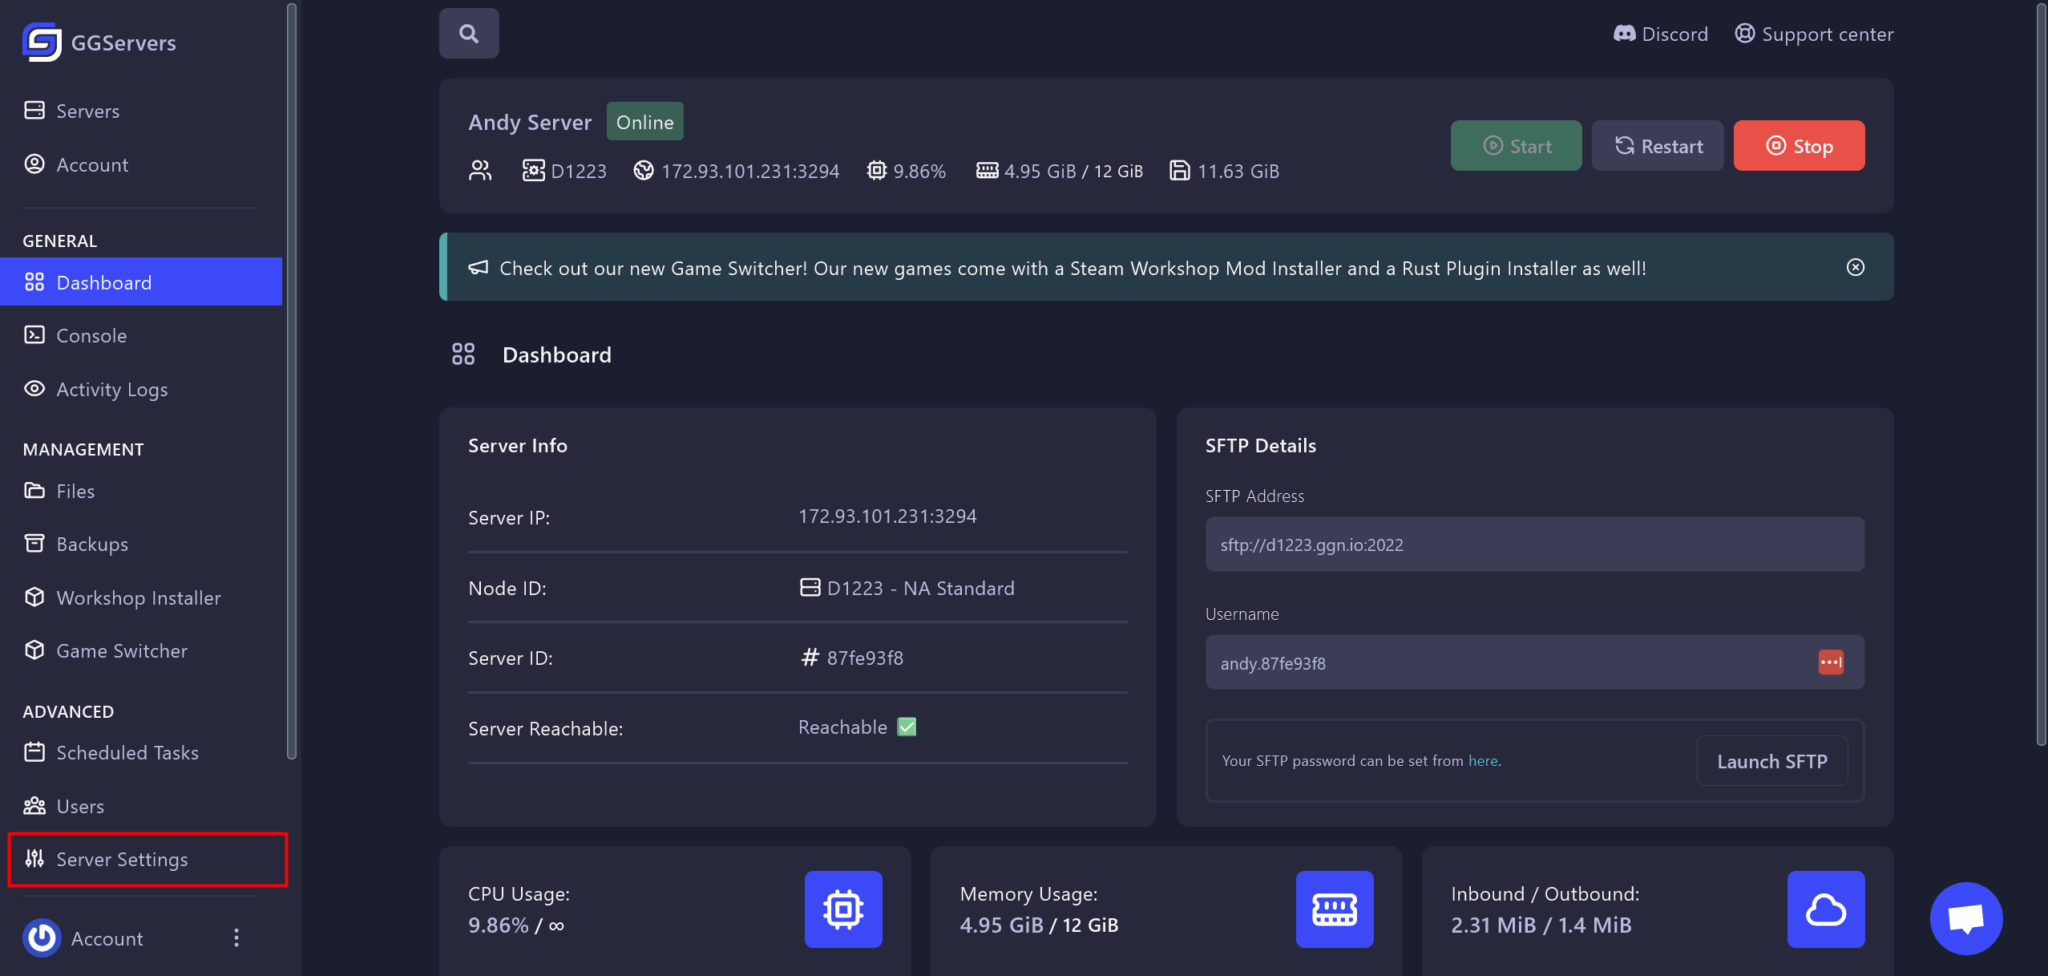The image size is (2048, 976).
Task: Click the Memory Usage RAM icon
Action: [1334, 909]
